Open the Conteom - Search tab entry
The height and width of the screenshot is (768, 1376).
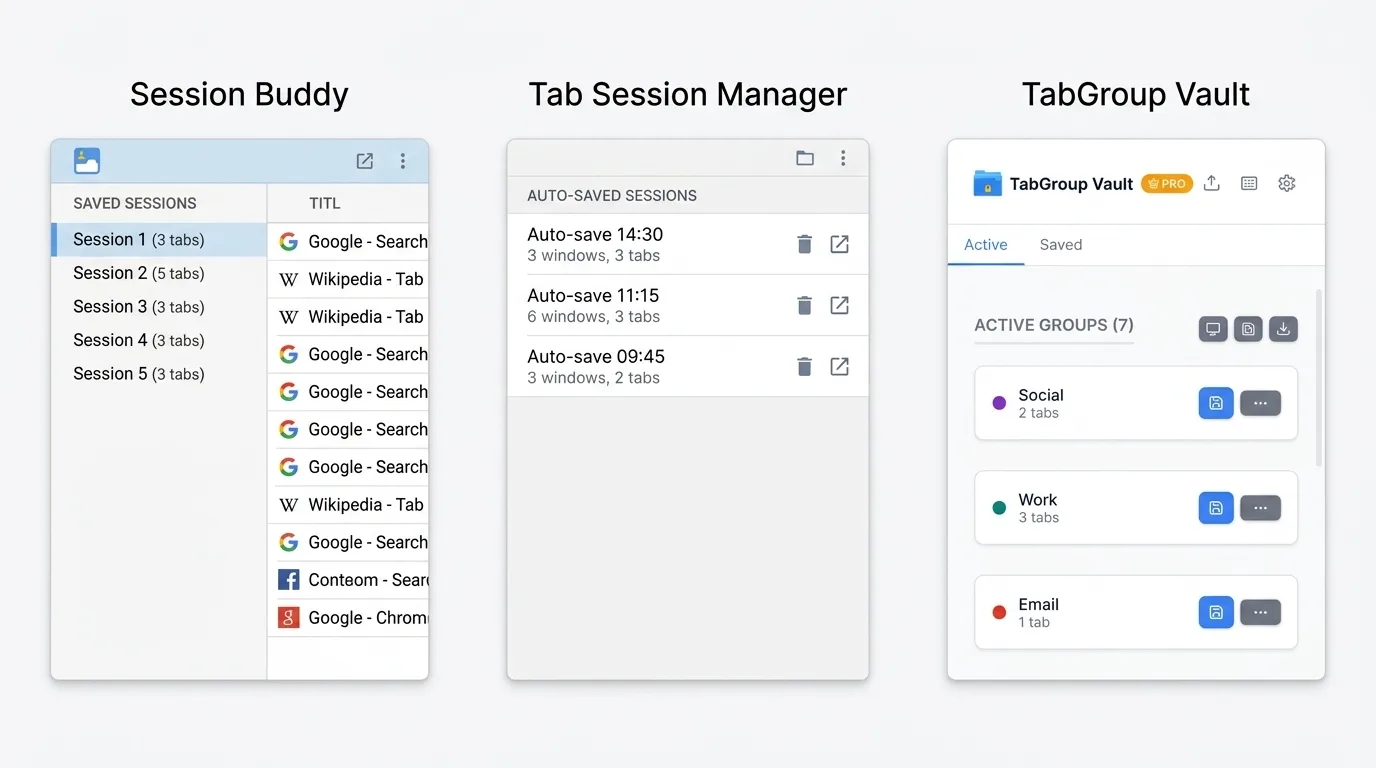point(348,580)
